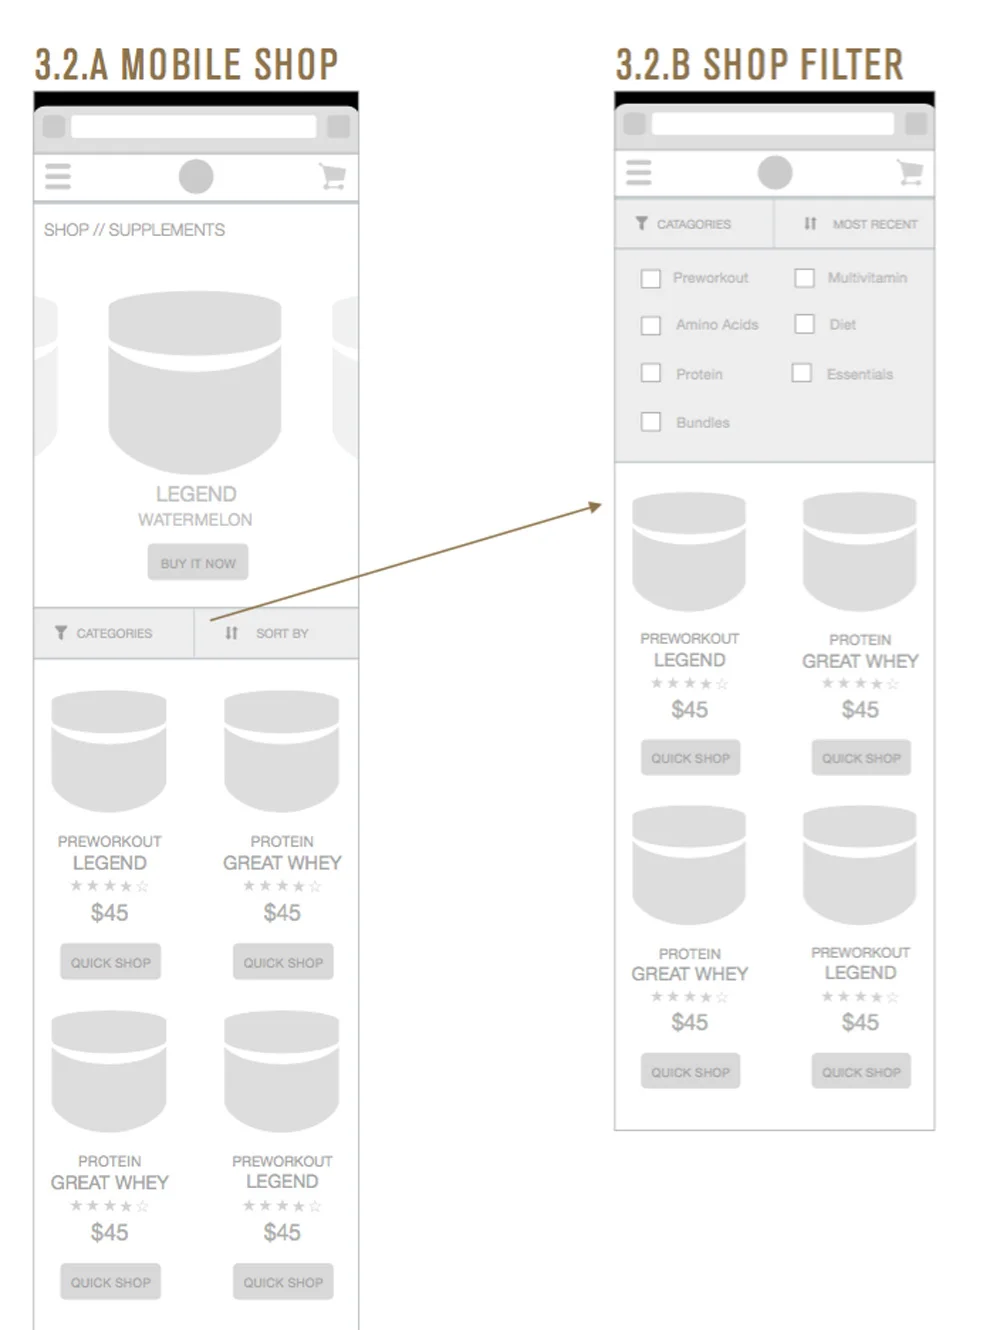Check the Amino Acids checkbox
The image size is (1000, 1330).
tap(651, 325)
